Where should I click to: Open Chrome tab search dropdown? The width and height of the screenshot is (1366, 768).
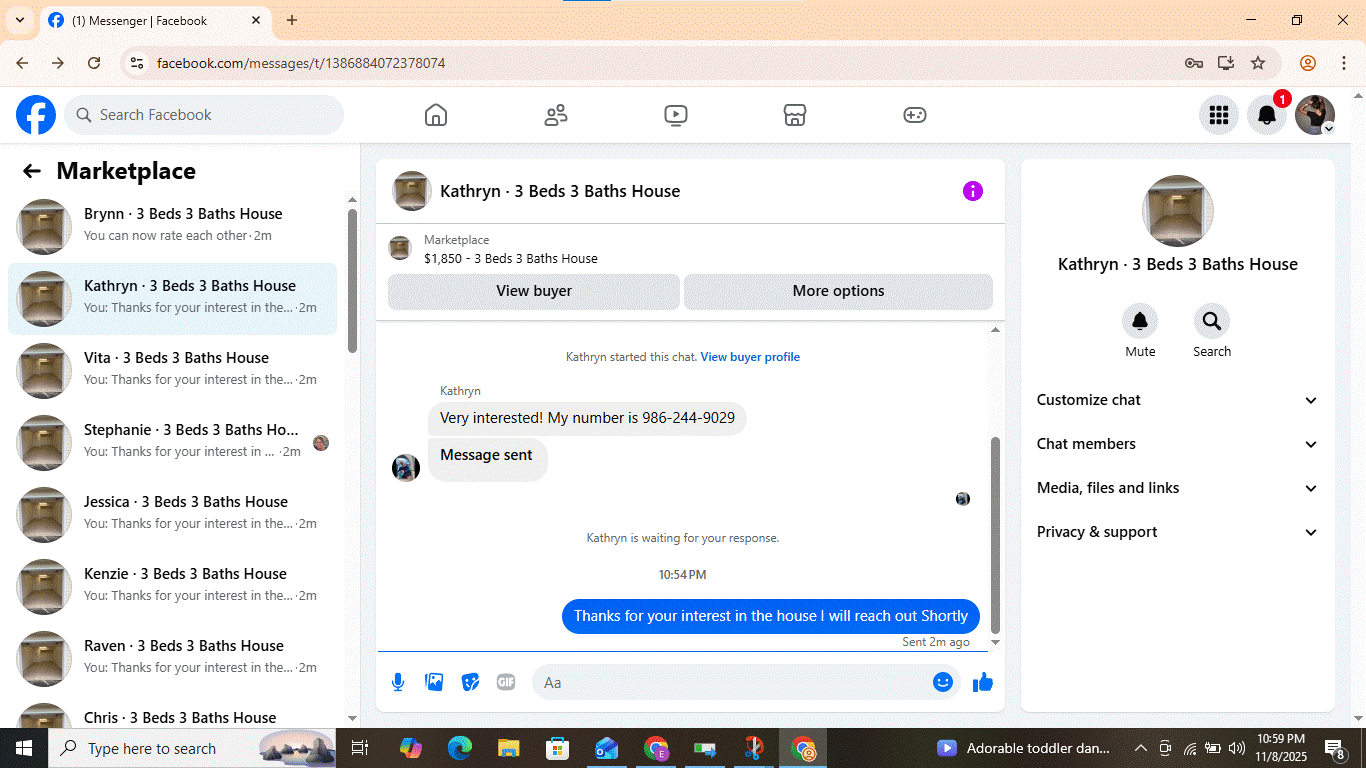(x=20, y=20)
